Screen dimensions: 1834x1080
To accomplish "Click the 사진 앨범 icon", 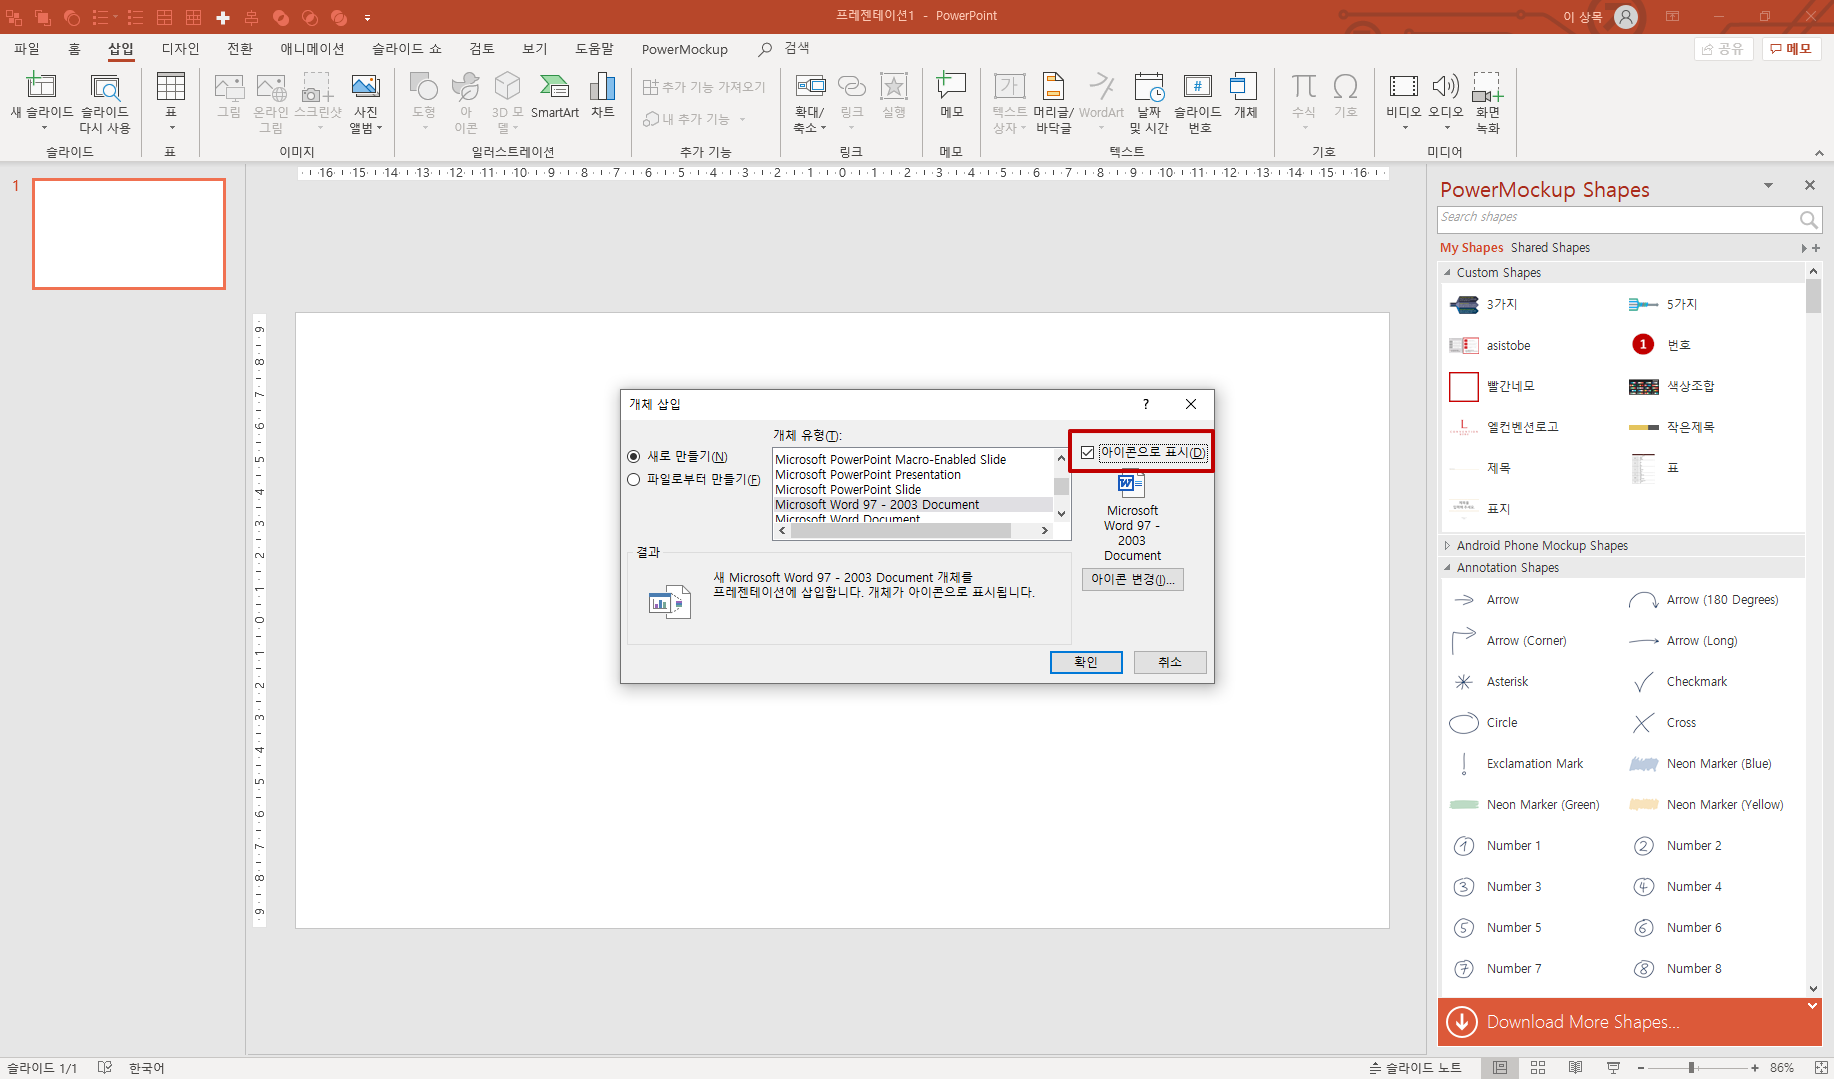I will (x=366, y=87).
